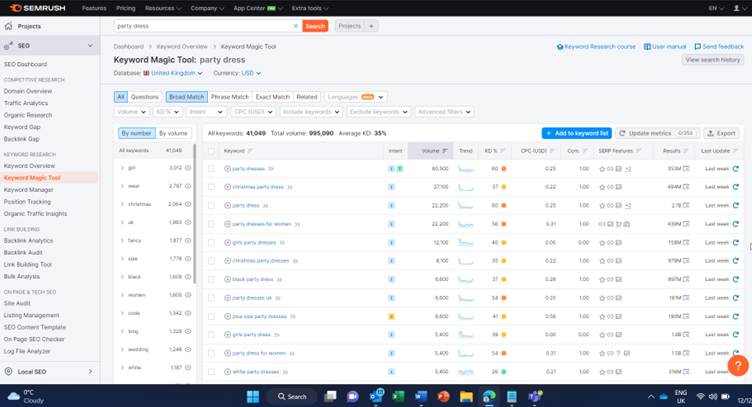The width and height of the screenshot is (752, 407).
Task: Select Exact Match tab
Action: coord(272,97)
